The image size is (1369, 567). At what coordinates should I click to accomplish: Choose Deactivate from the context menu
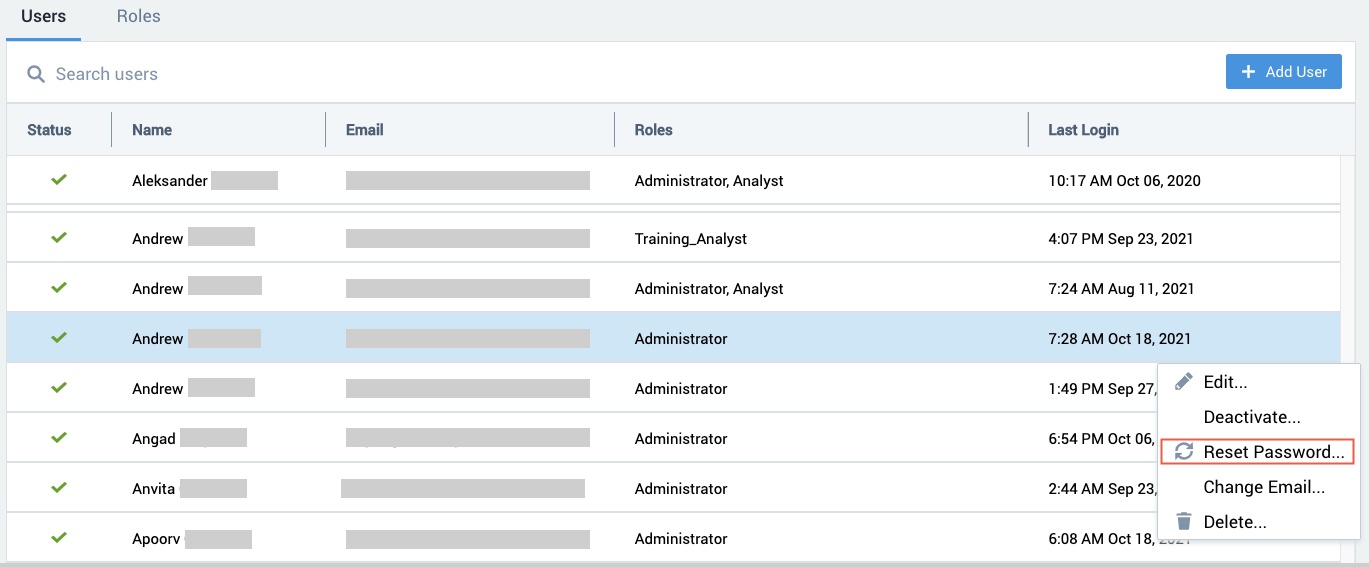1251,417
